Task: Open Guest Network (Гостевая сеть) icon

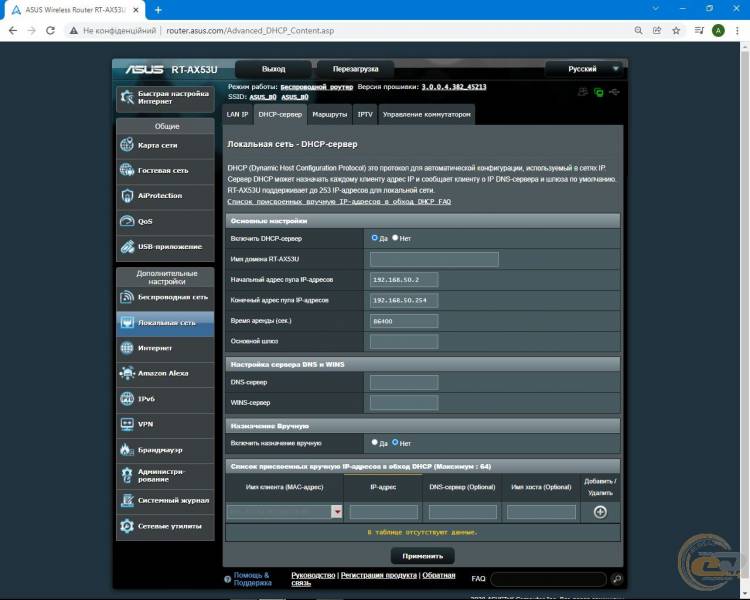Action: tap(127, 170)
